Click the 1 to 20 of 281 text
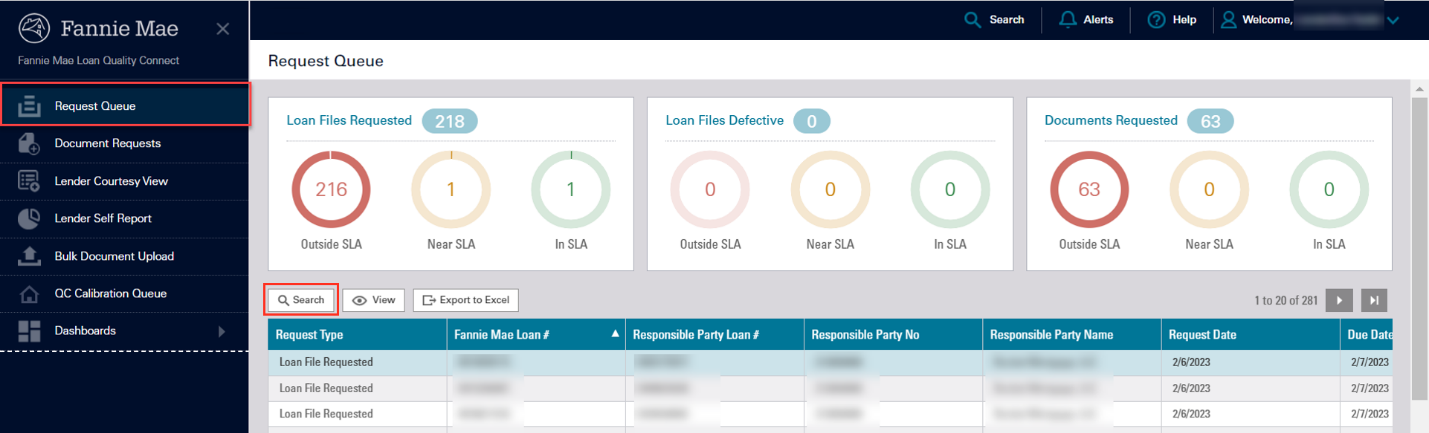This screenshot has height=433, width=1429. coord(1286,300)
